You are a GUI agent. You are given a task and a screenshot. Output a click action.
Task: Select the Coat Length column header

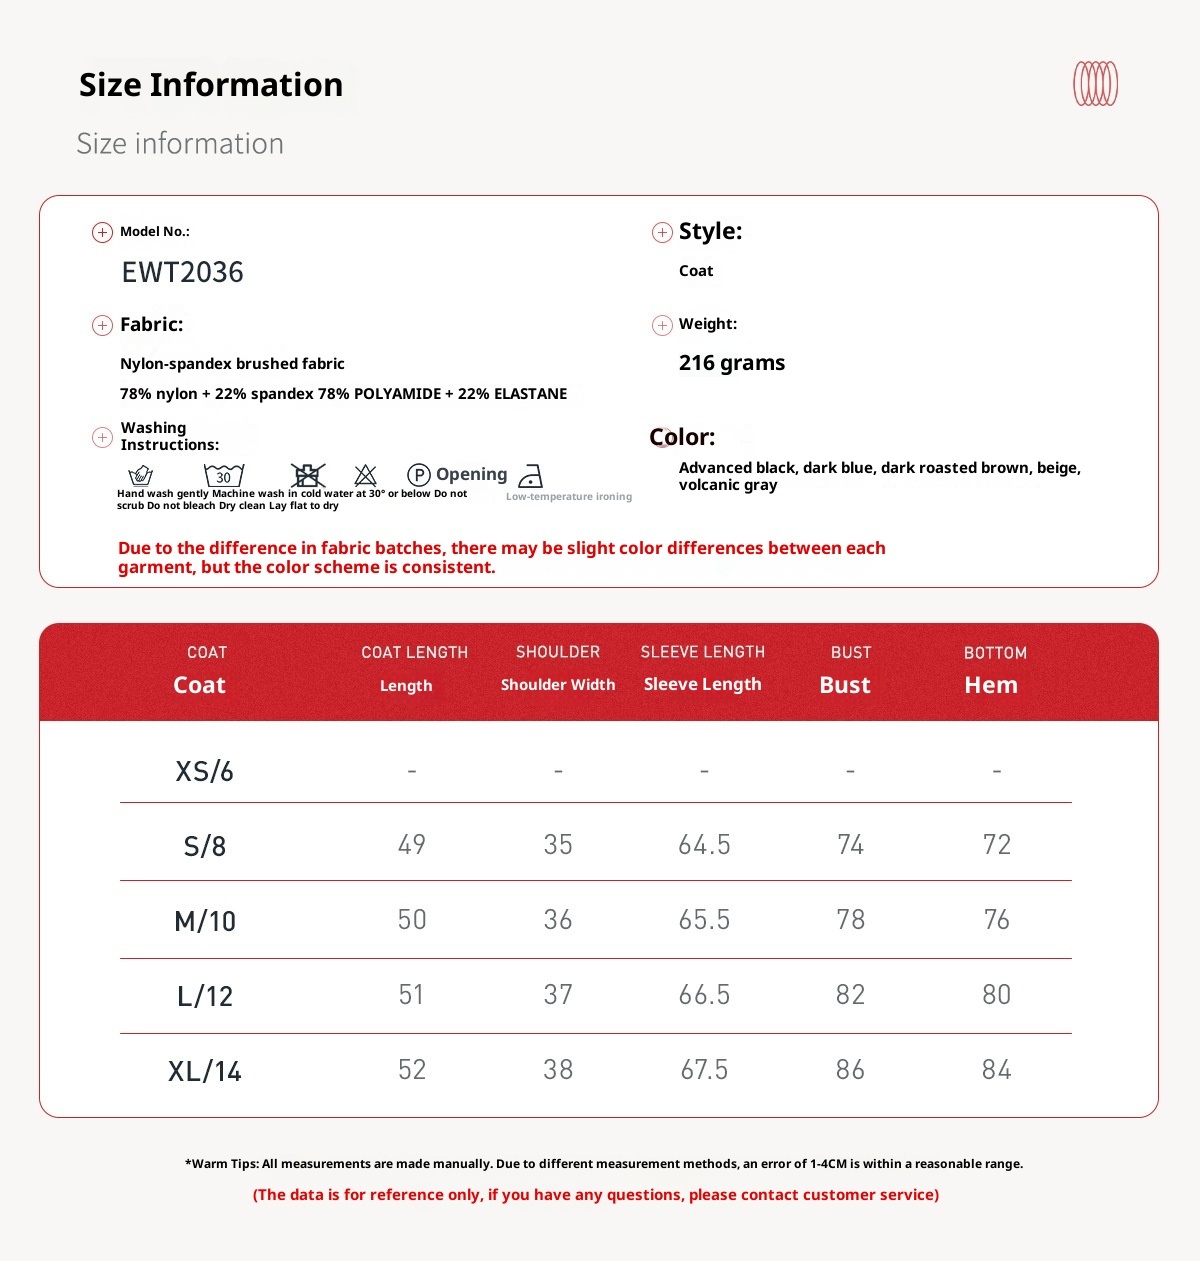(414, 668)
